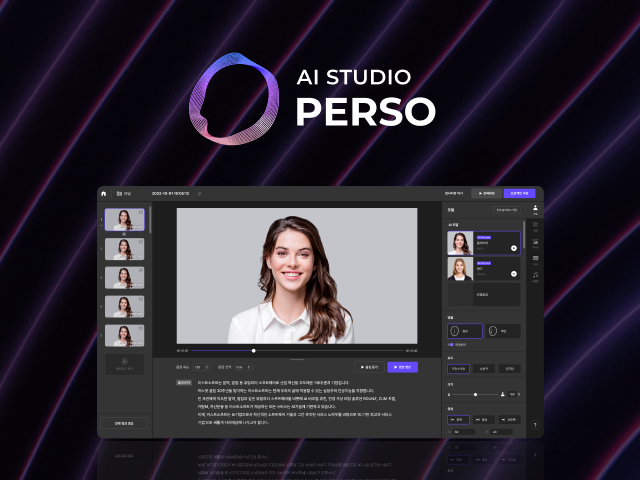Viewport: 640px width, 480px height.
Task: Play the first AI model's preview clip
Action: coord(513,247)
